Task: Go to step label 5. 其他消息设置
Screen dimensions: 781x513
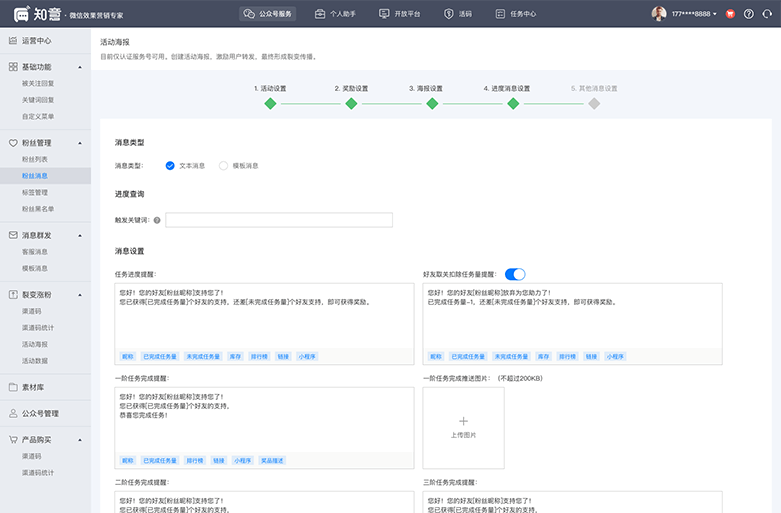Action: pyautogui.click(x=594, y=88)
